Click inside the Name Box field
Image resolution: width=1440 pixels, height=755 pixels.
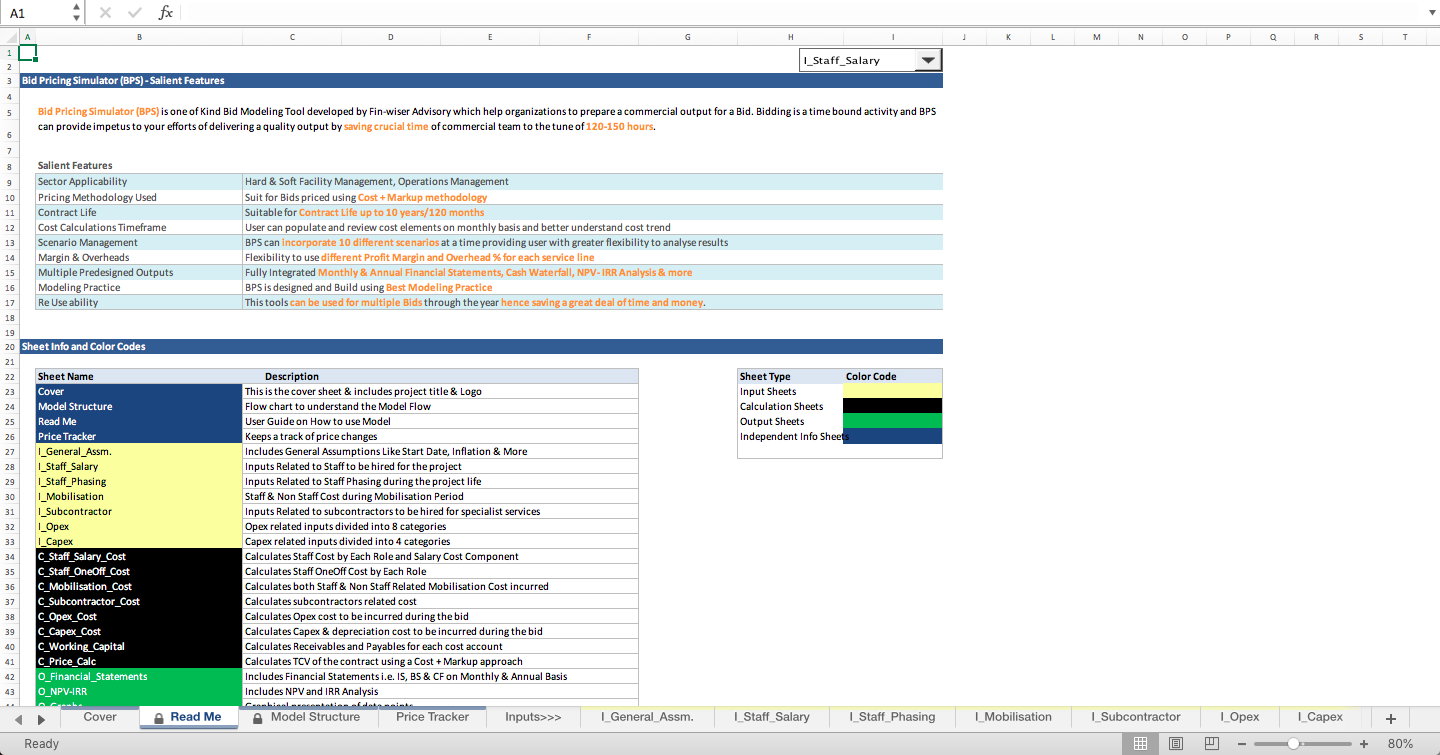pyautogui.click(x=30, y=13)
